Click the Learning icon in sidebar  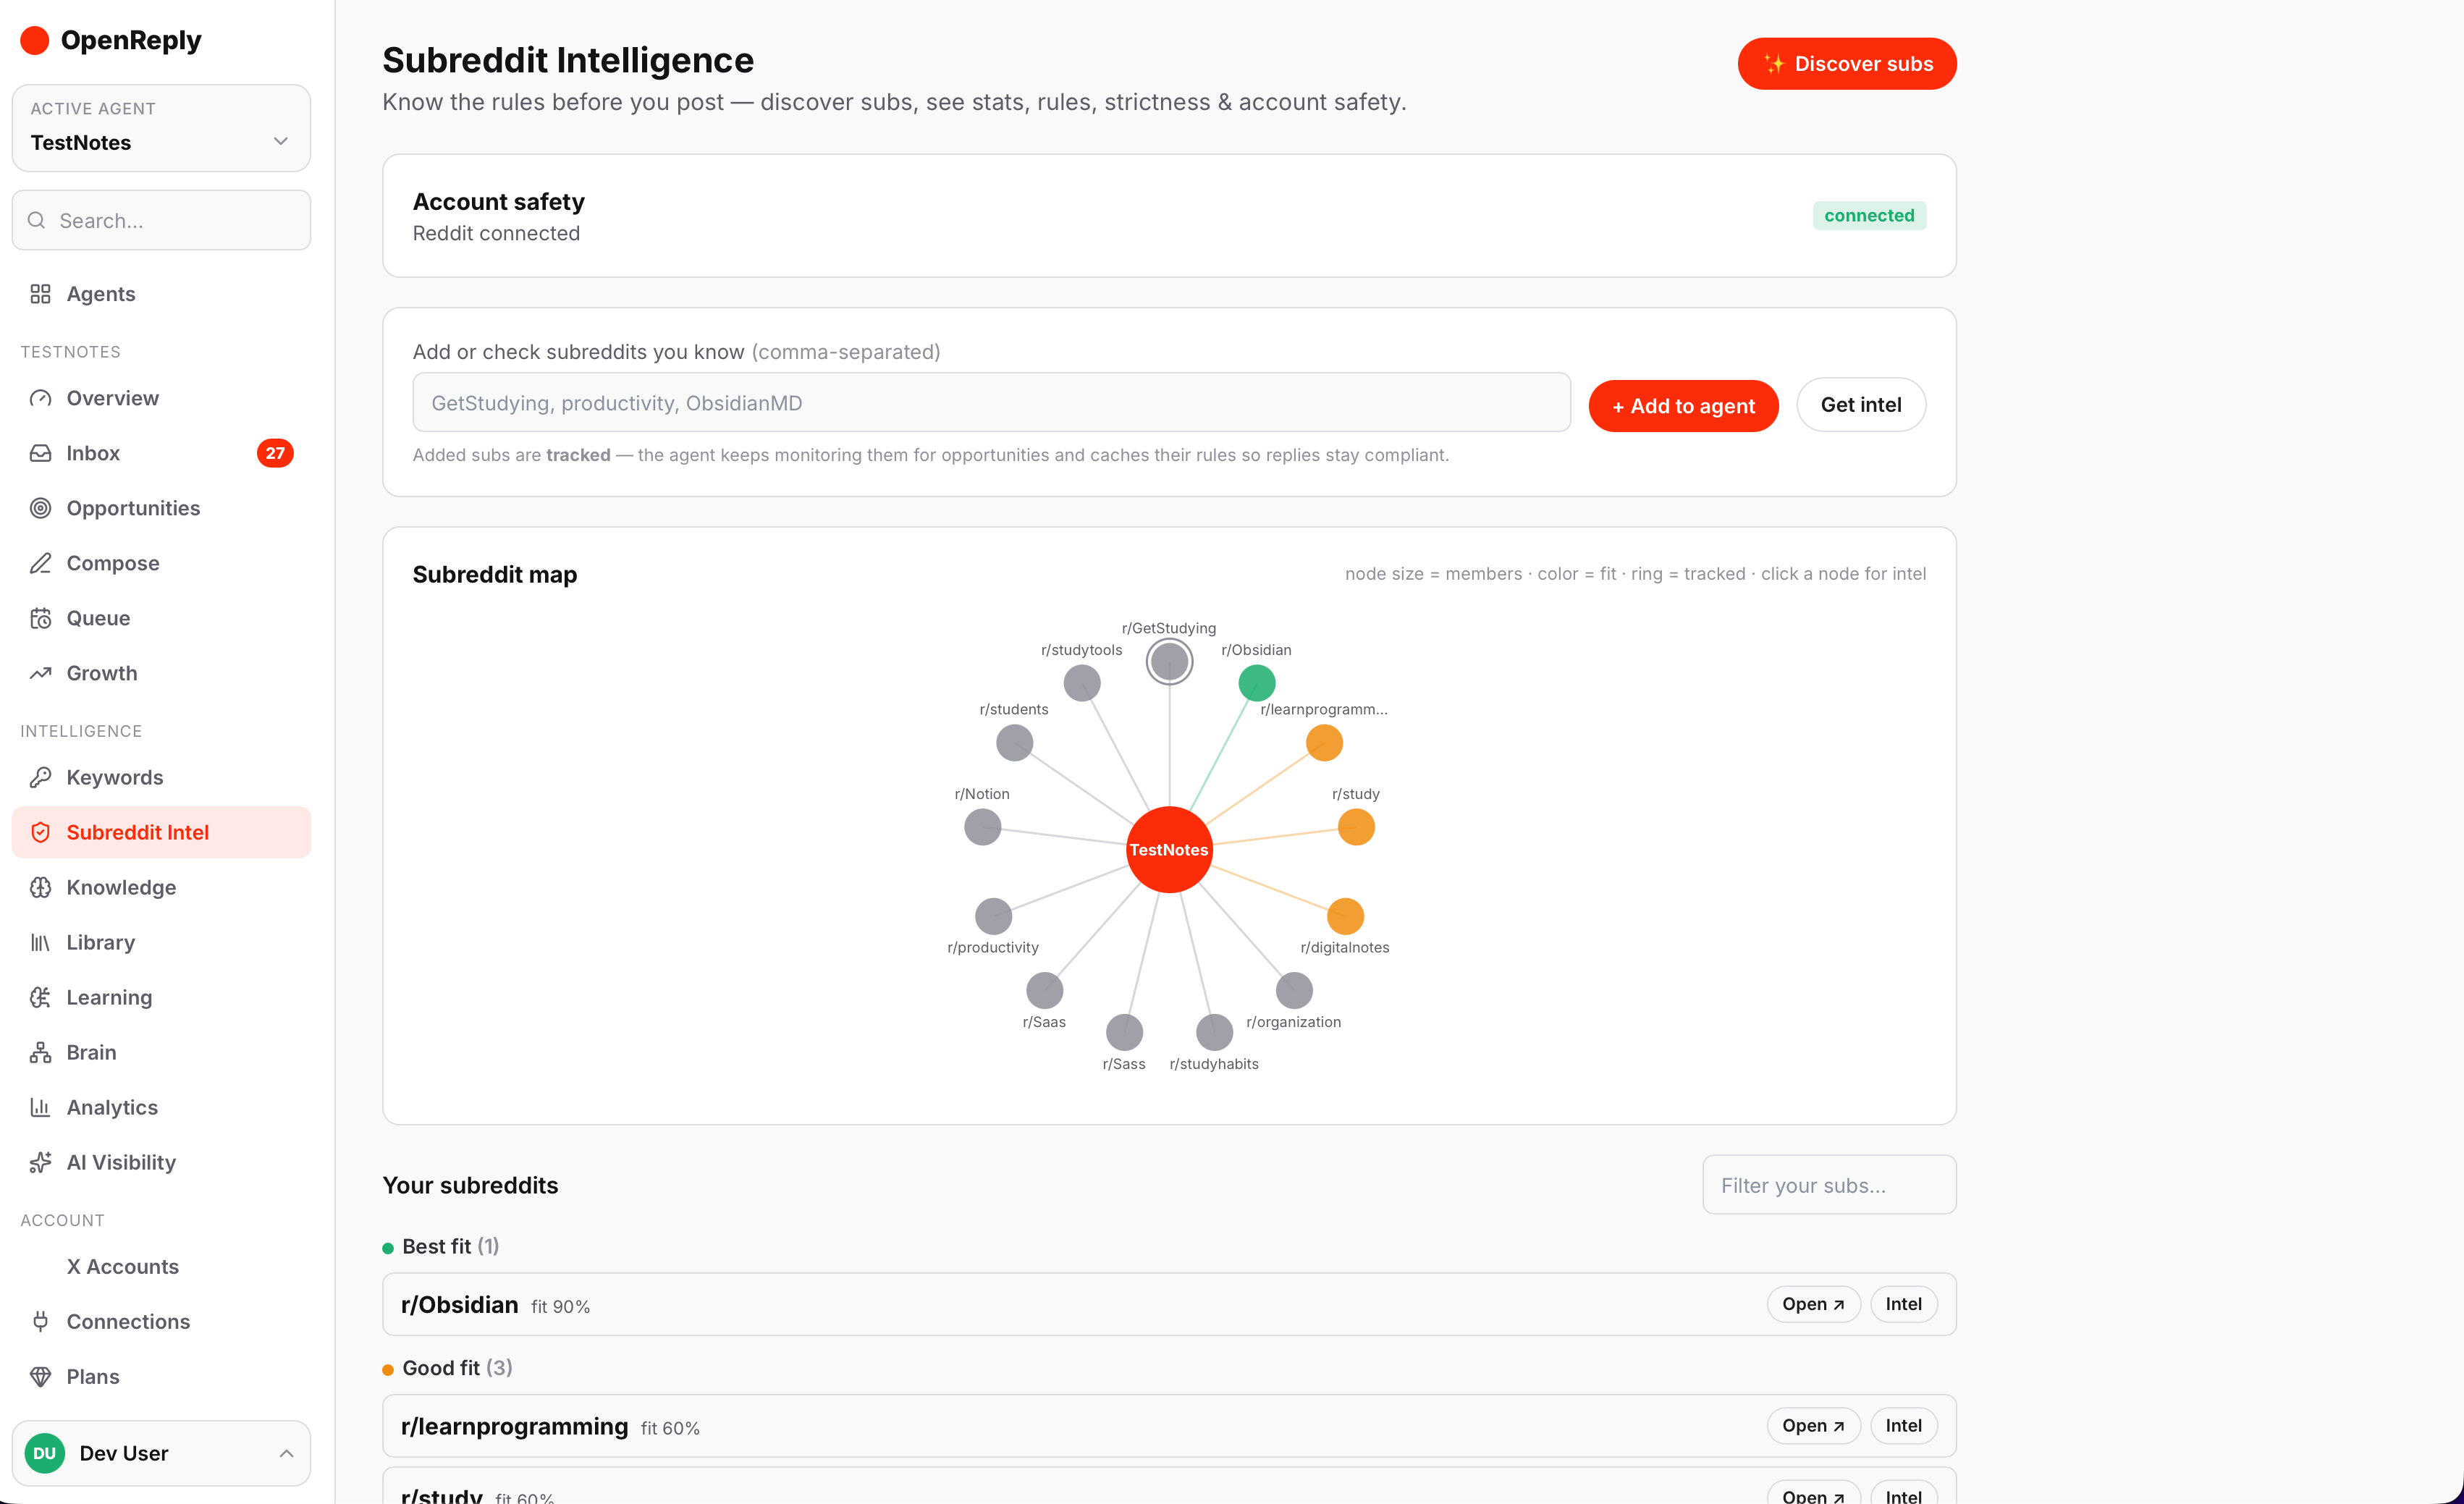coord(40,997)
